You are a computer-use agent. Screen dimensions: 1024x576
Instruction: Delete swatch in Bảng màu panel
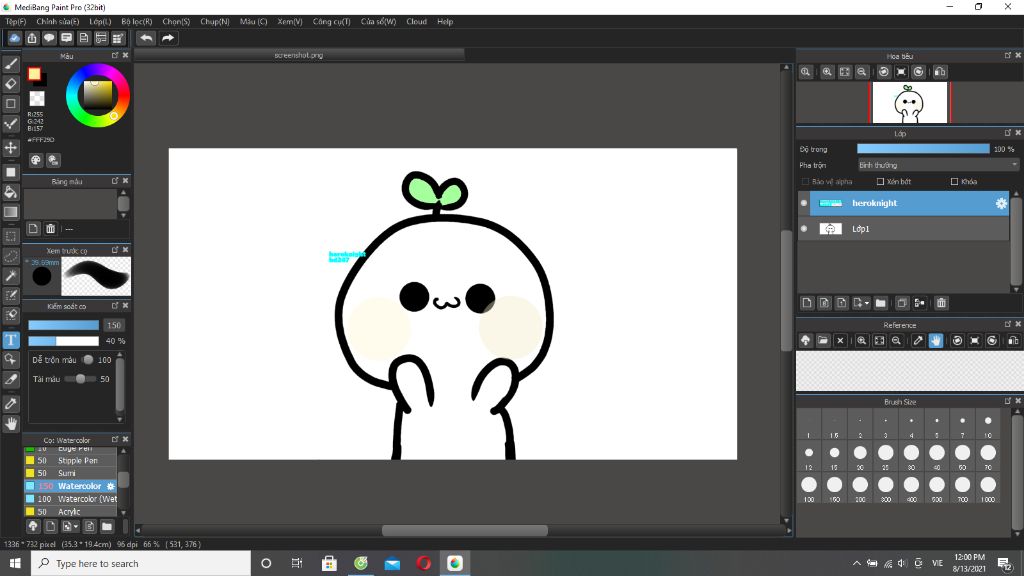point(50,229)
